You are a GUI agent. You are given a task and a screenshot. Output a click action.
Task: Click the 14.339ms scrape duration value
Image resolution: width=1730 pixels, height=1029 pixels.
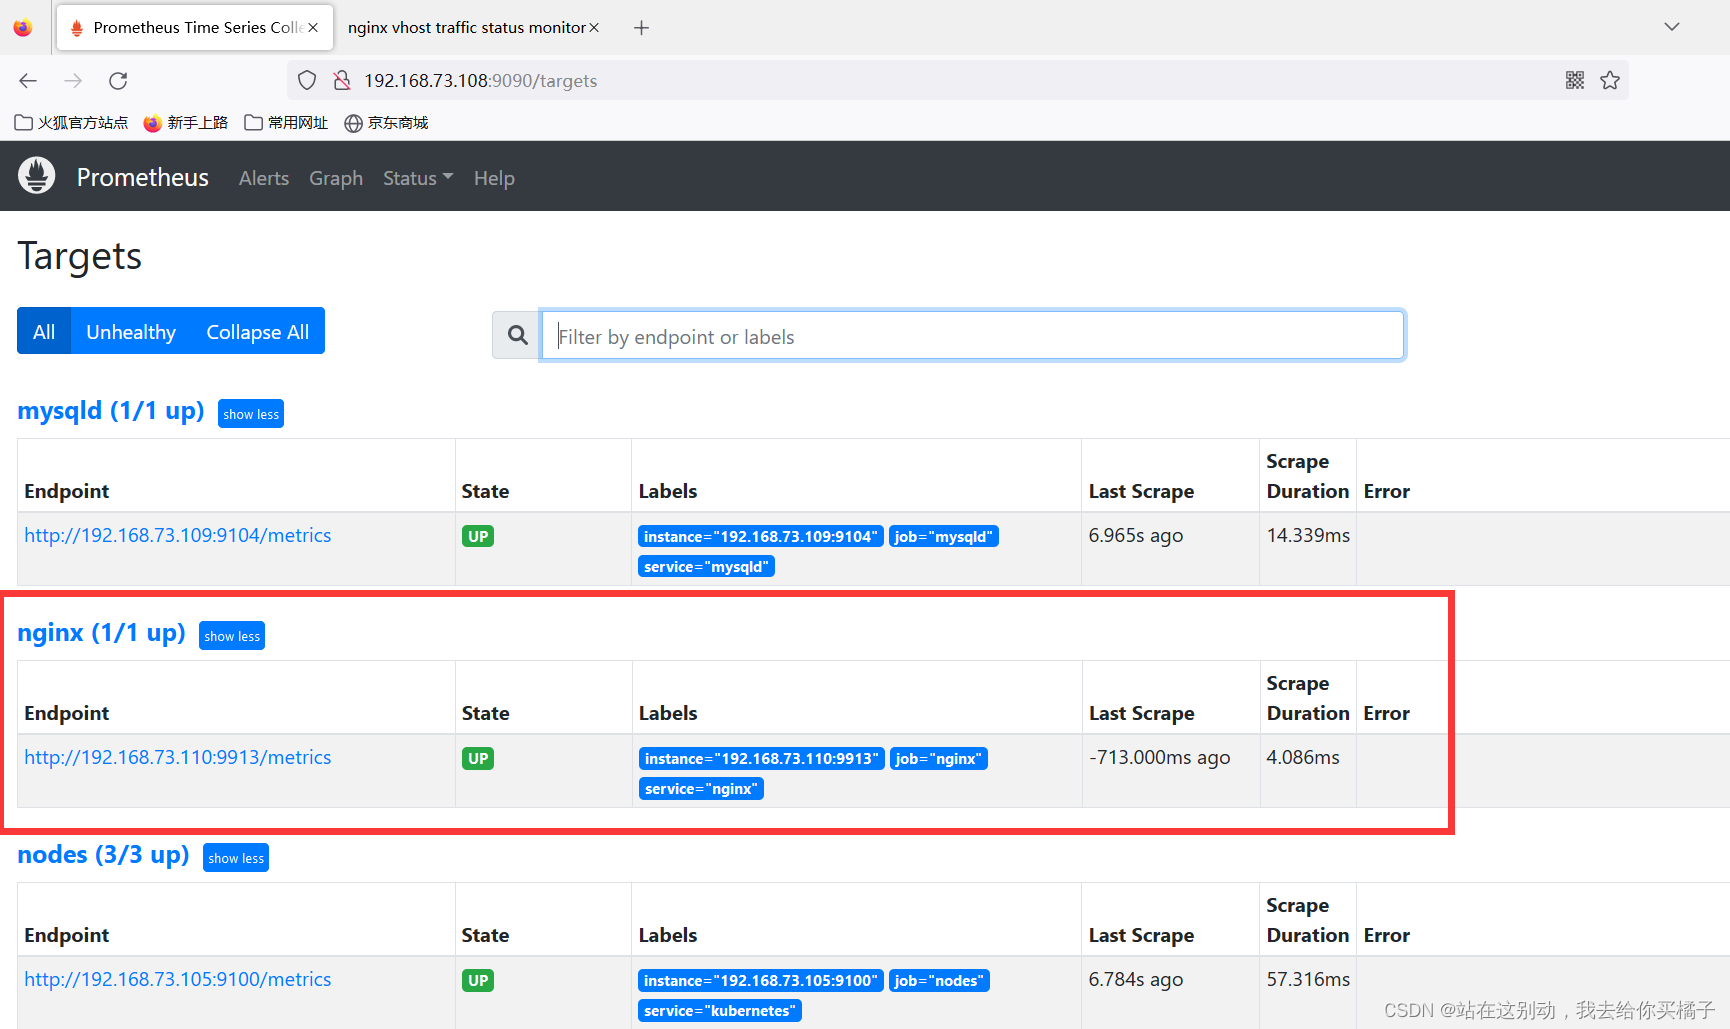point(1308,535)
